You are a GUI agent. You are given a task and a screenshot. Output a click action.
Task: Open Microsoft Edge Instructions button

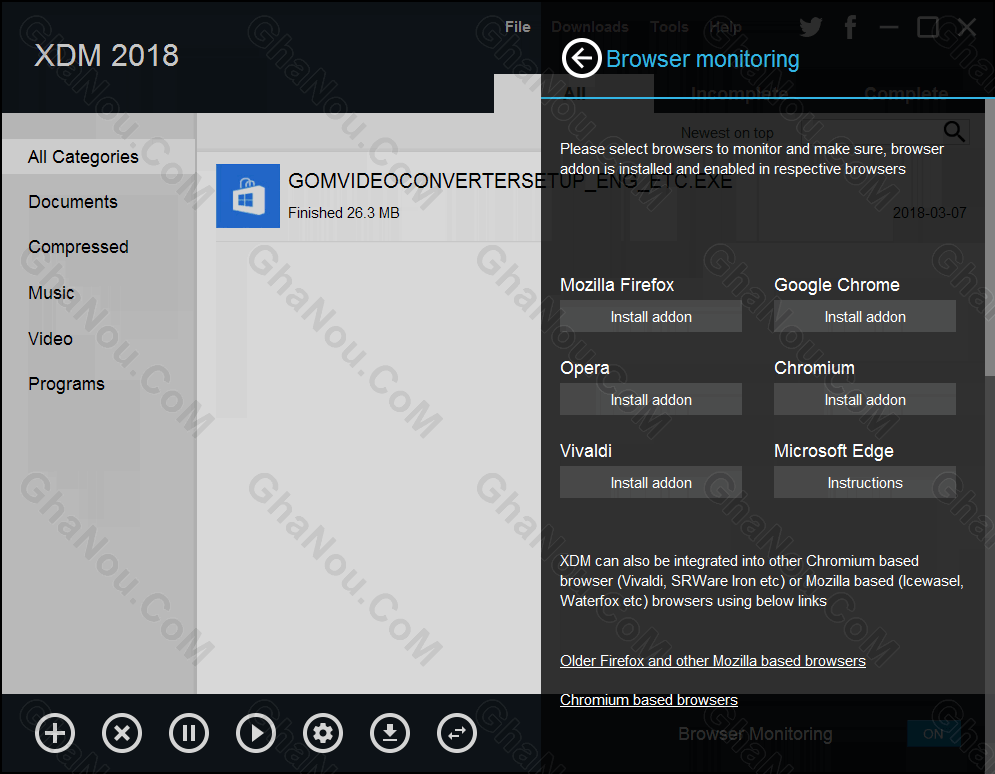[864, 483]
